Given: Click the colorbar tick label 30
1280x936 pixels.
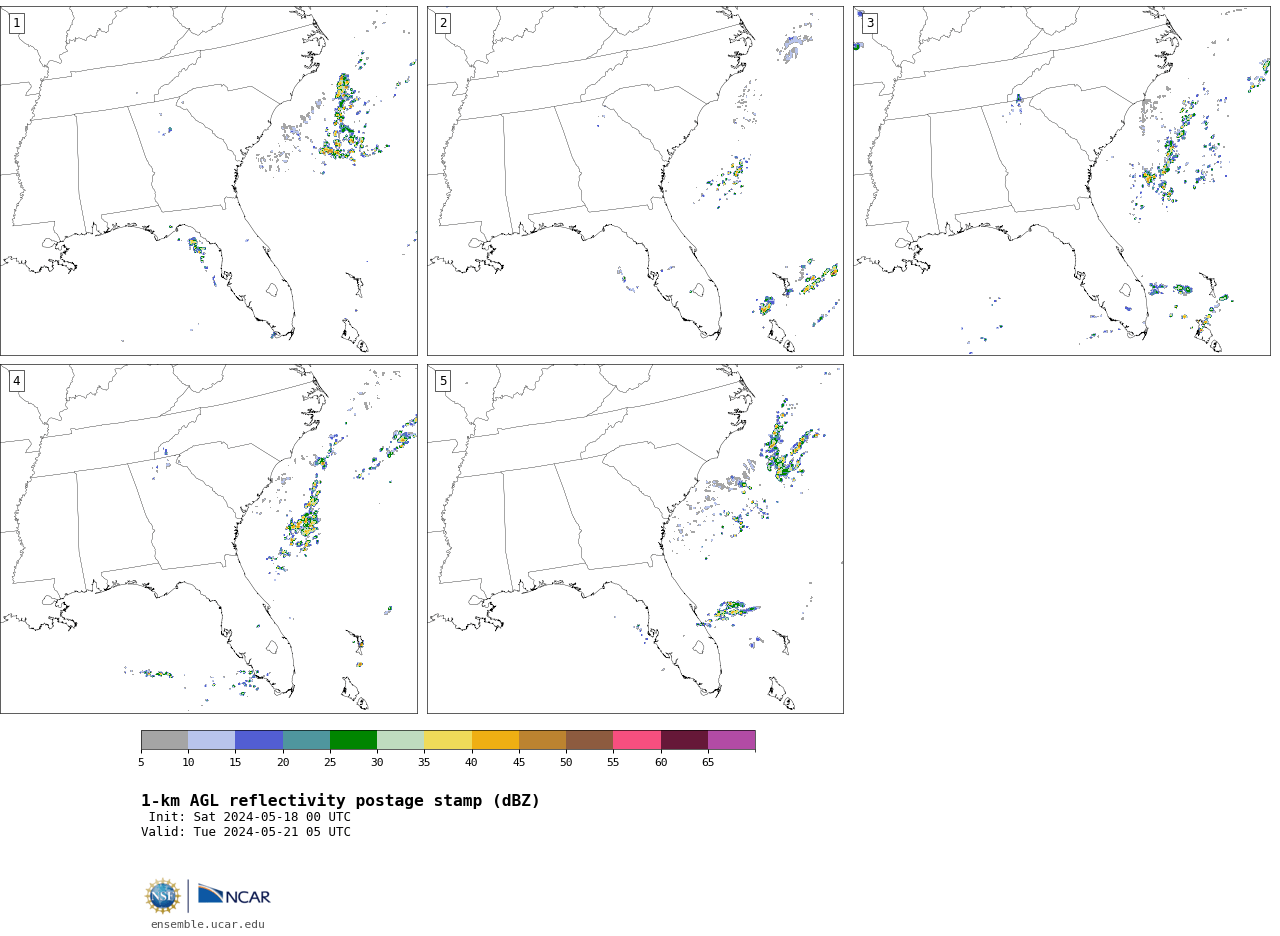Looking at the screenshot, I should point(377,762).
